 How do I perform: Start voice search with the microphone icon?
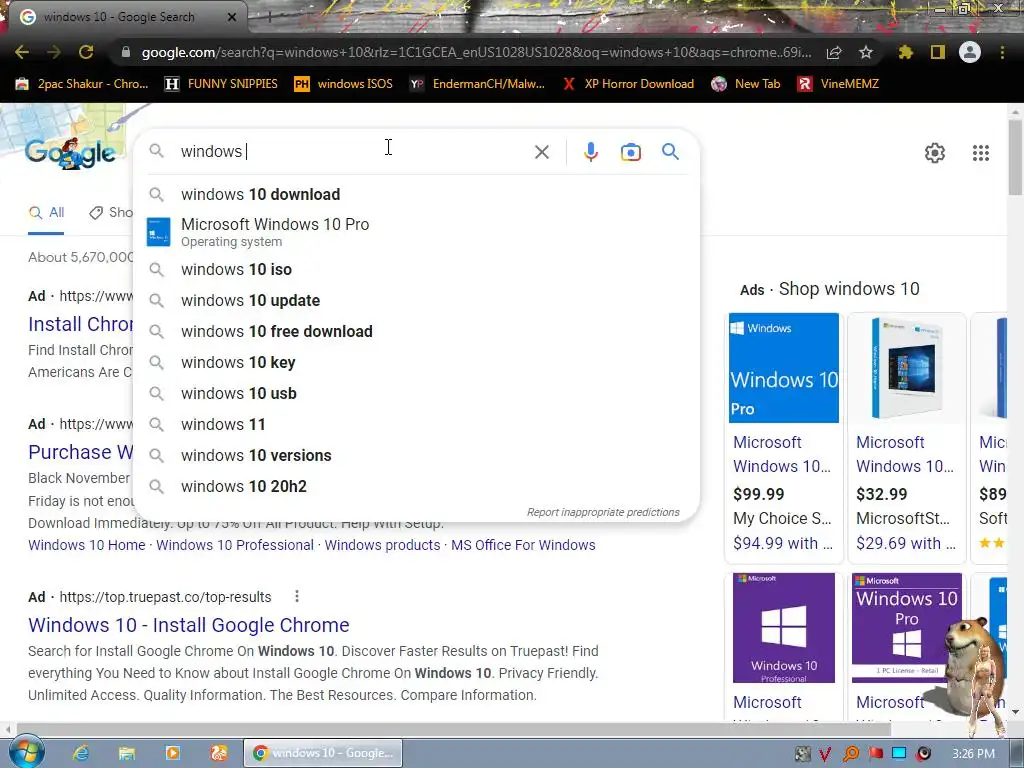pyautogui.click(x=590, y=152)
